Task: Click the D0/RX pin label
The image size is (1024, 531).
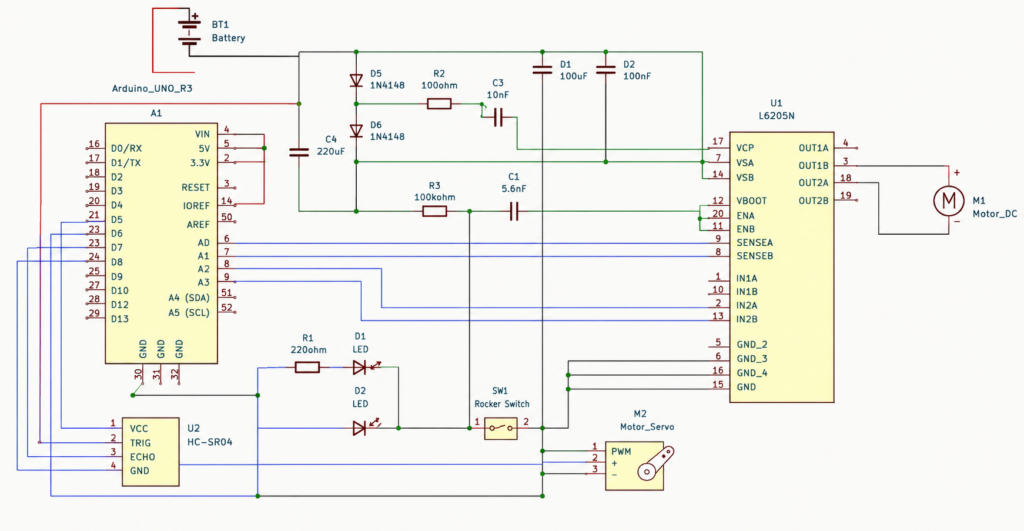Action: [126, 148]
